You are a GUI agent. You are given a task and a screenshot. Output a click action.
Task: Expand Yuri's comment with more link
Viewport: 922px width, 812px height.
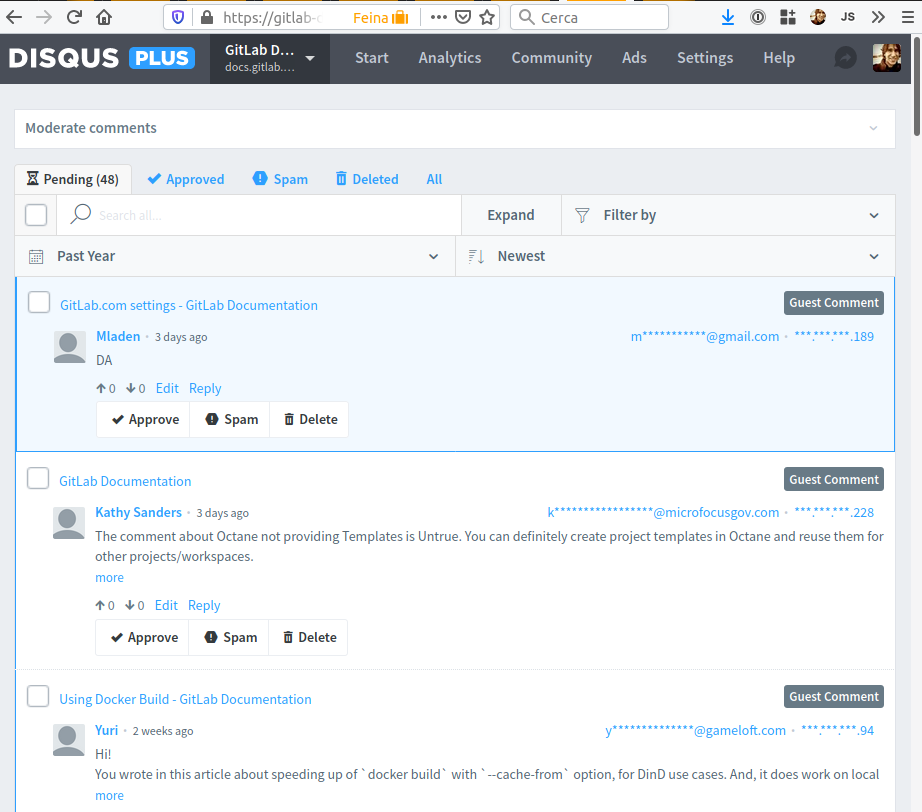click(109, 796)
